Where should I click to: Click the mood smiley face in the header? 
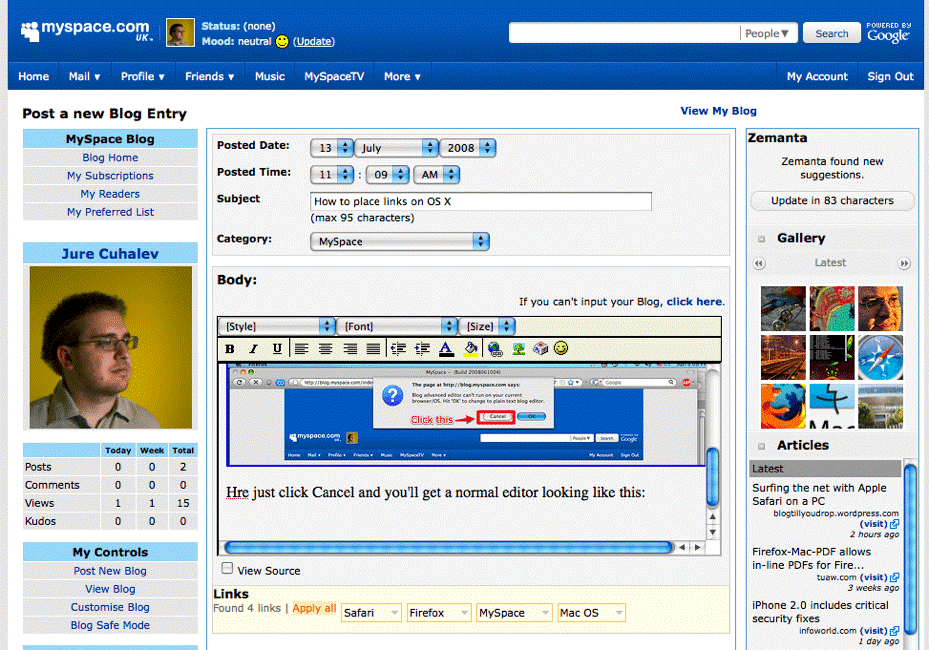click(282, 41)
